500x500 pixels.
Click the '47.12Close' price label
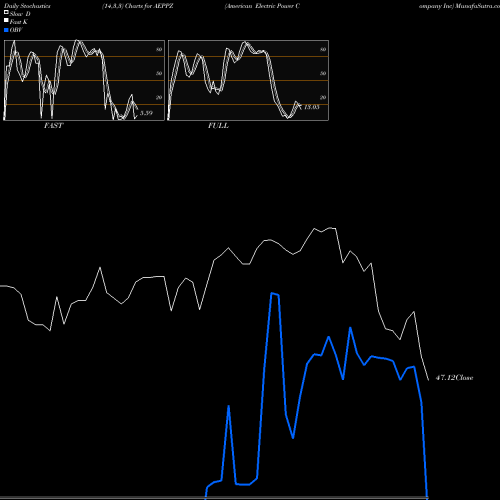[x=454, y=378]
